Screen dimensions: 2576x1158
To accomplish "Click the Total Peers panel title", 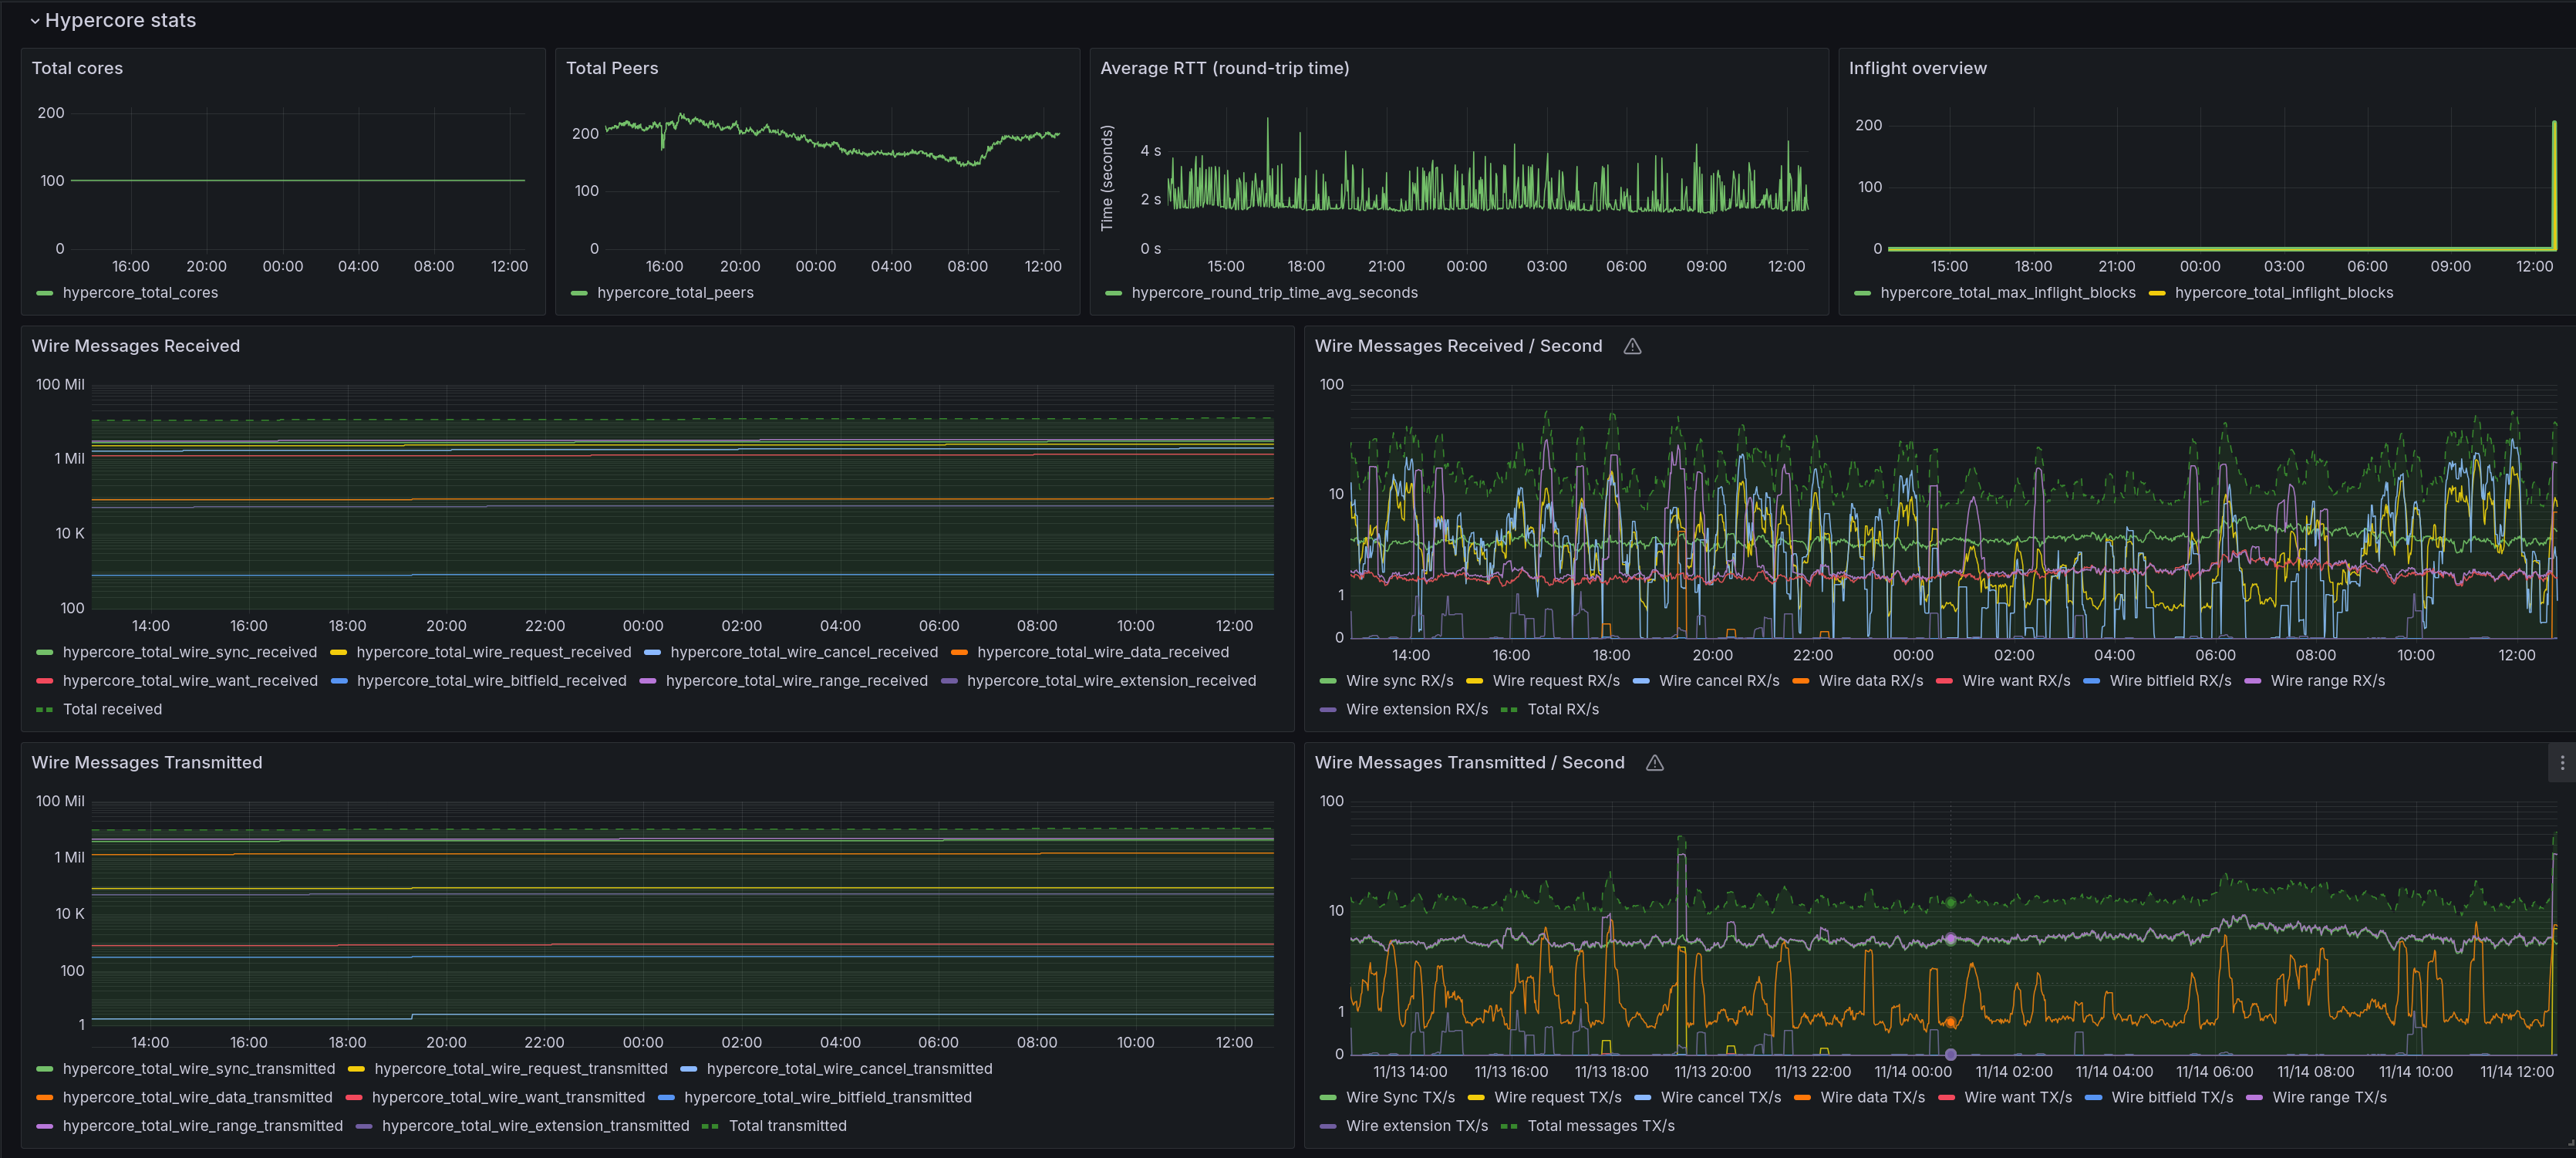I will [612, 68].
